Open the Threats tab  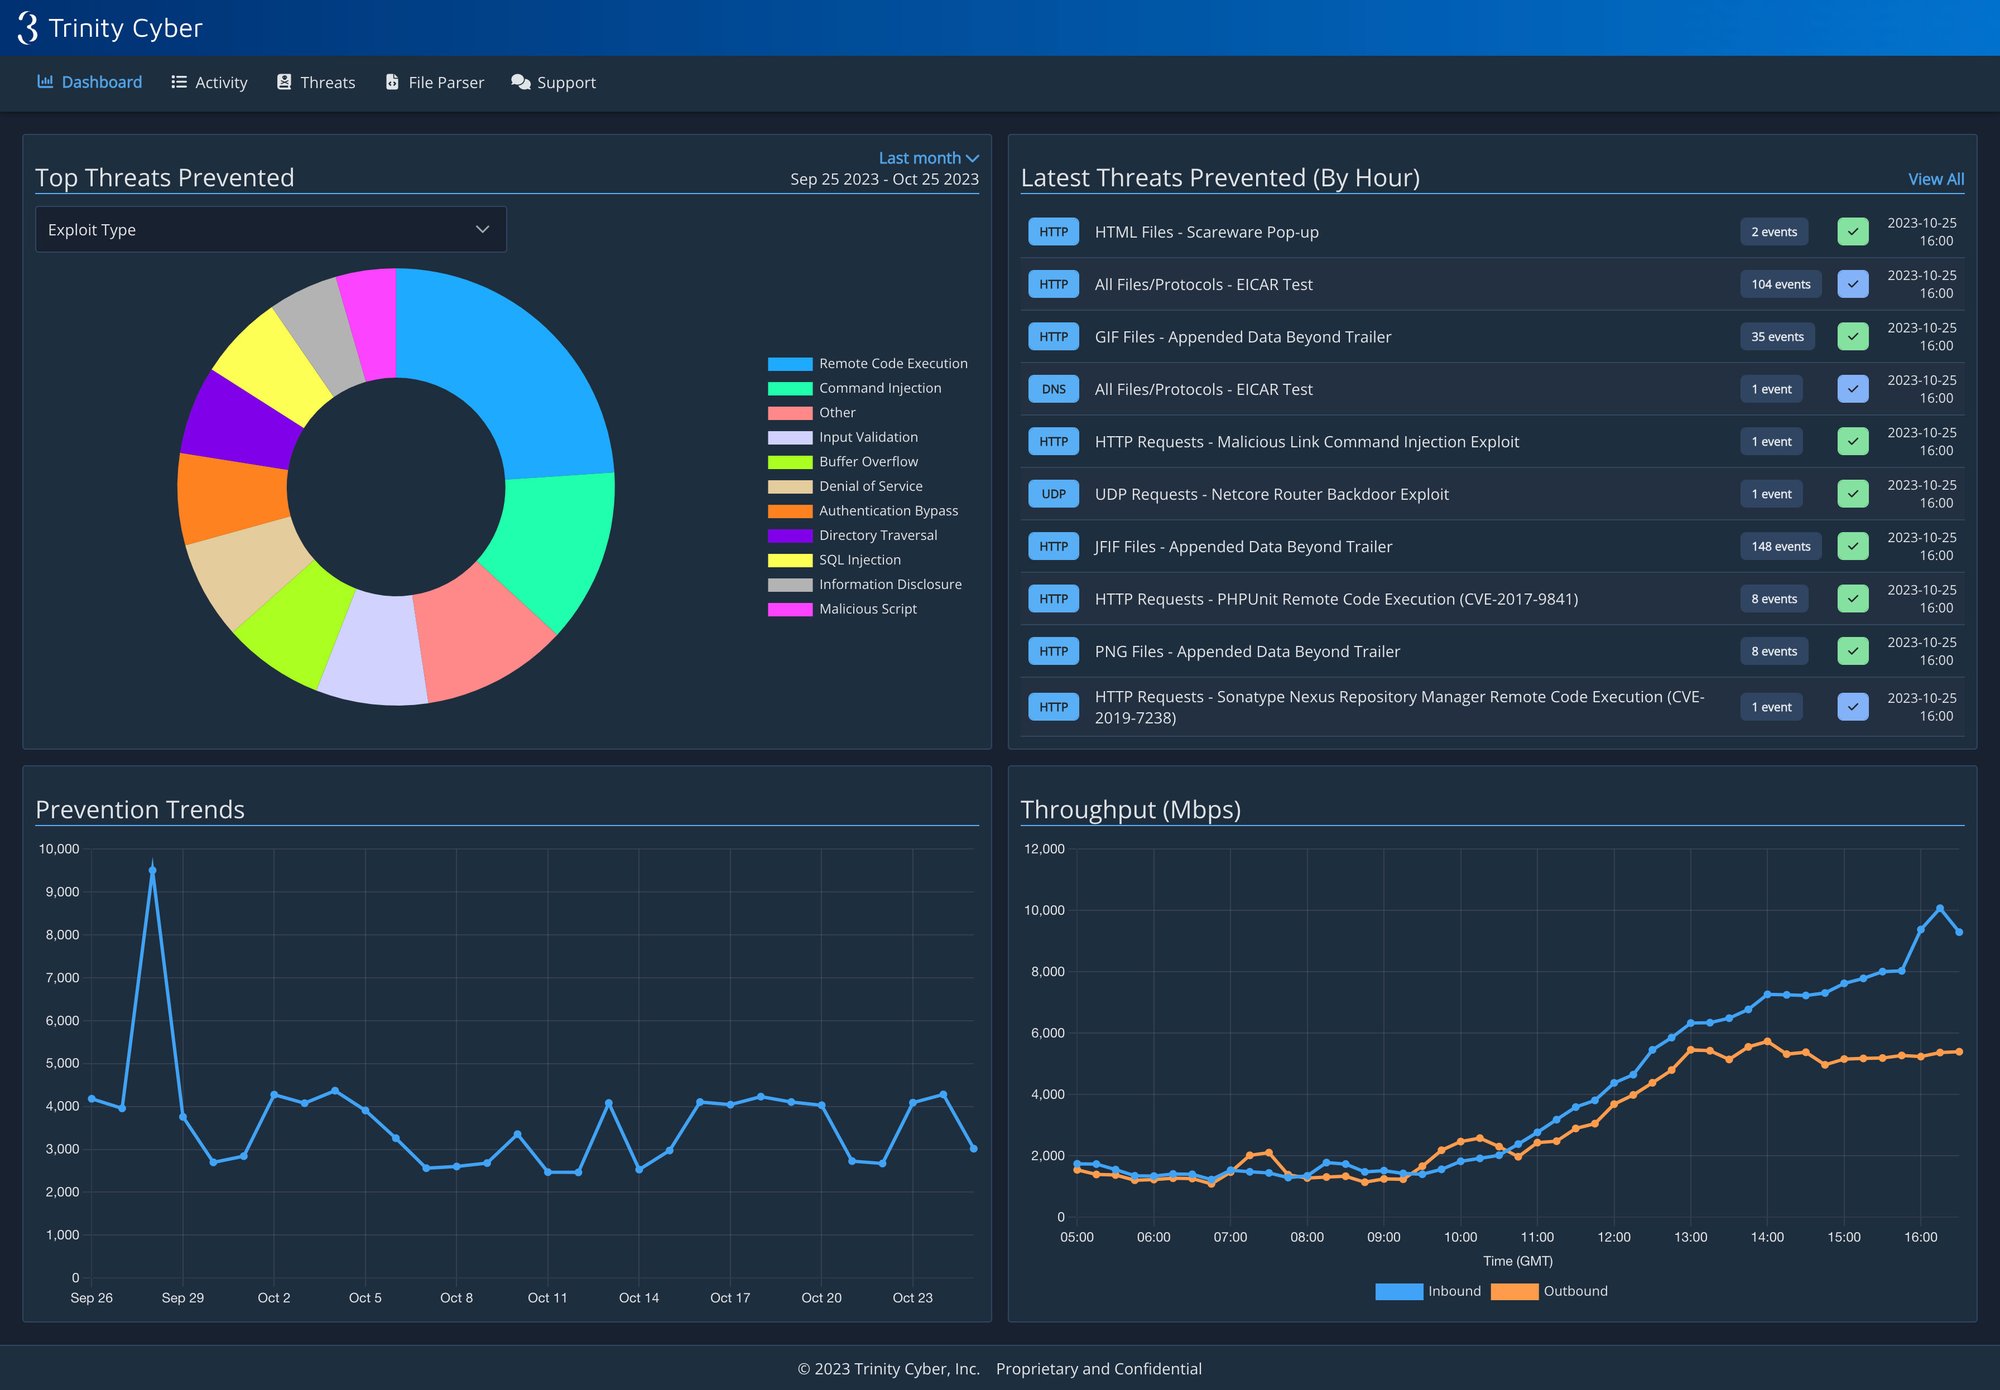[x=316, y=82]
